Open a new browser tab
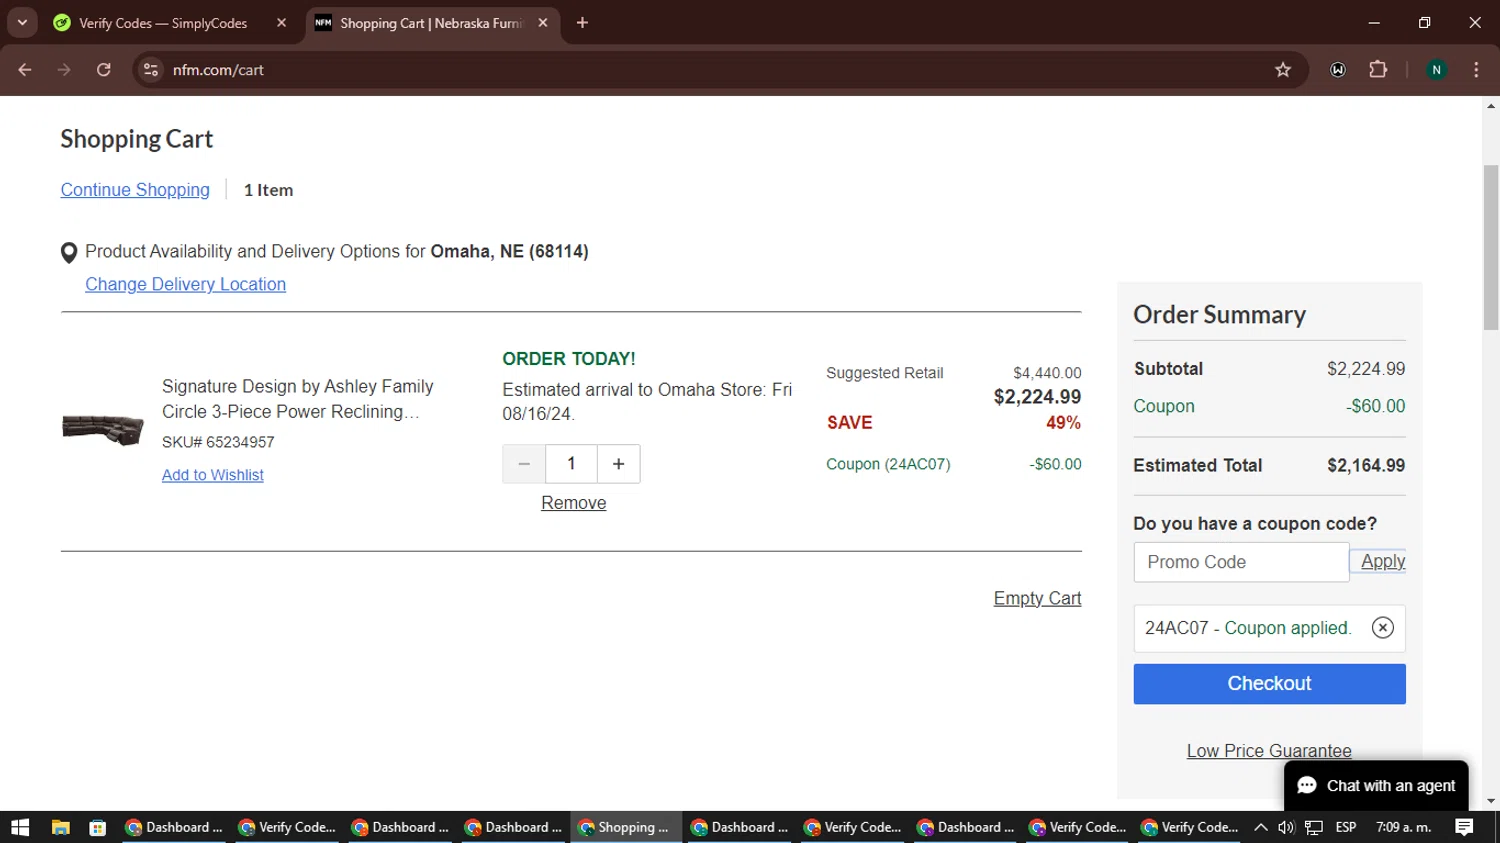The image size is (1500, 843). point(582,23)
